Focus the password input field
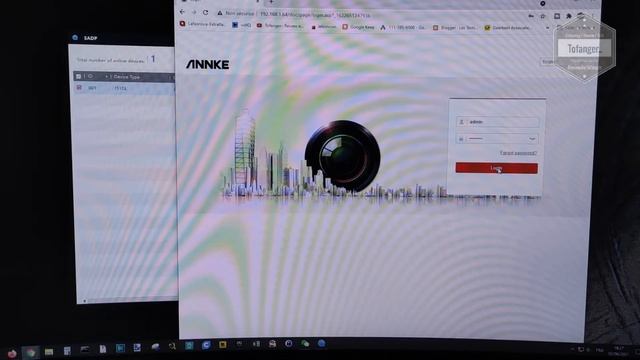The height and width of the screenshot is (360, 640). coord(497,139)
